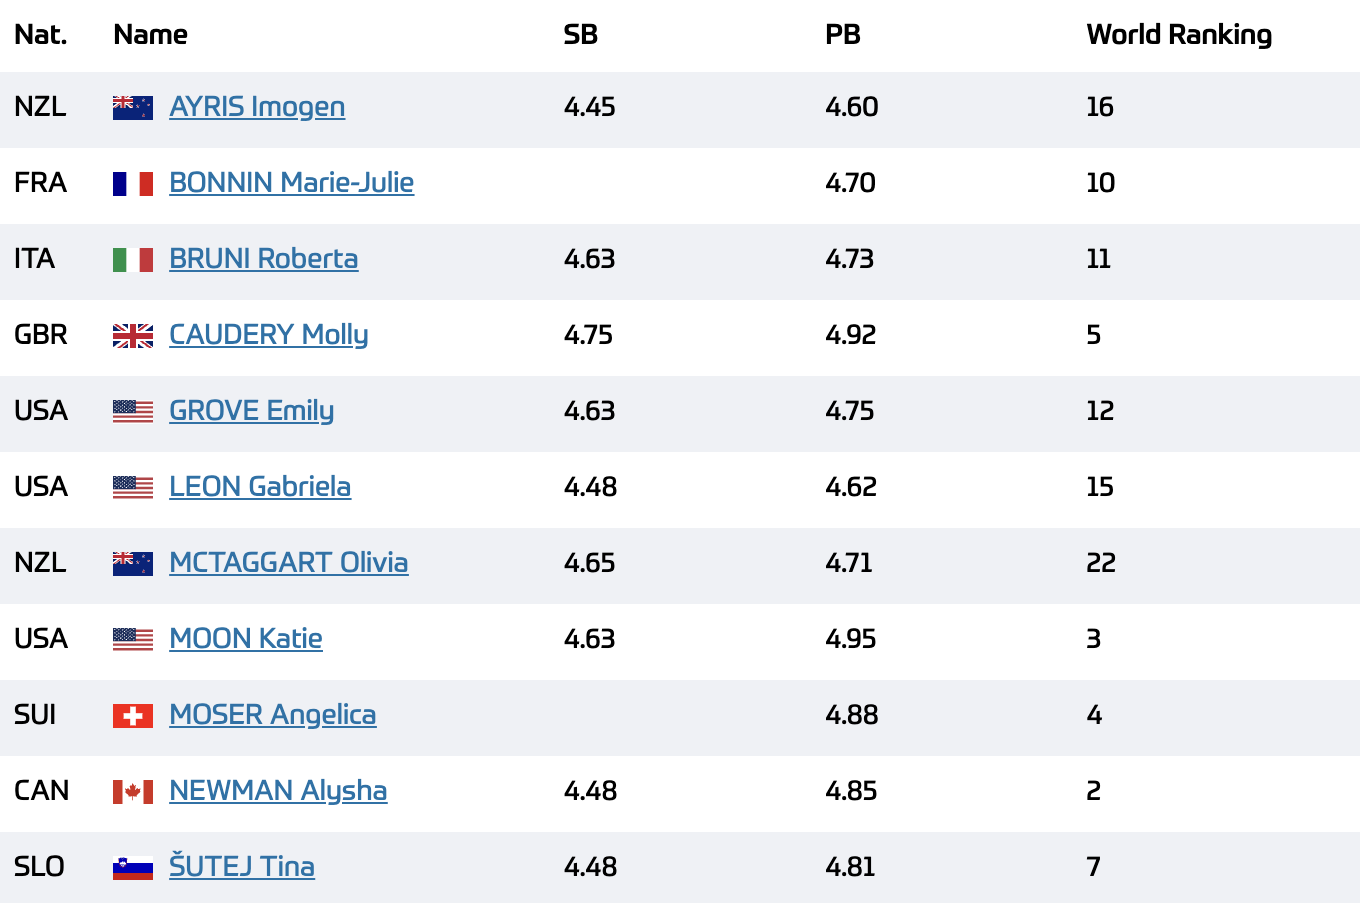
Task: Open BONNIN Marie-Julie profile link
Action: [291, 183]
